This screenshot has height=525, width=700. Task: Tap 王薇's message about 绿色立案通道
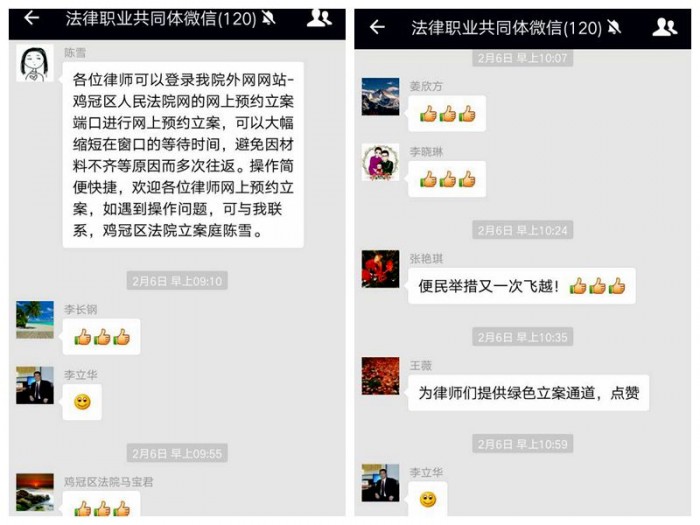click(529, 393)
